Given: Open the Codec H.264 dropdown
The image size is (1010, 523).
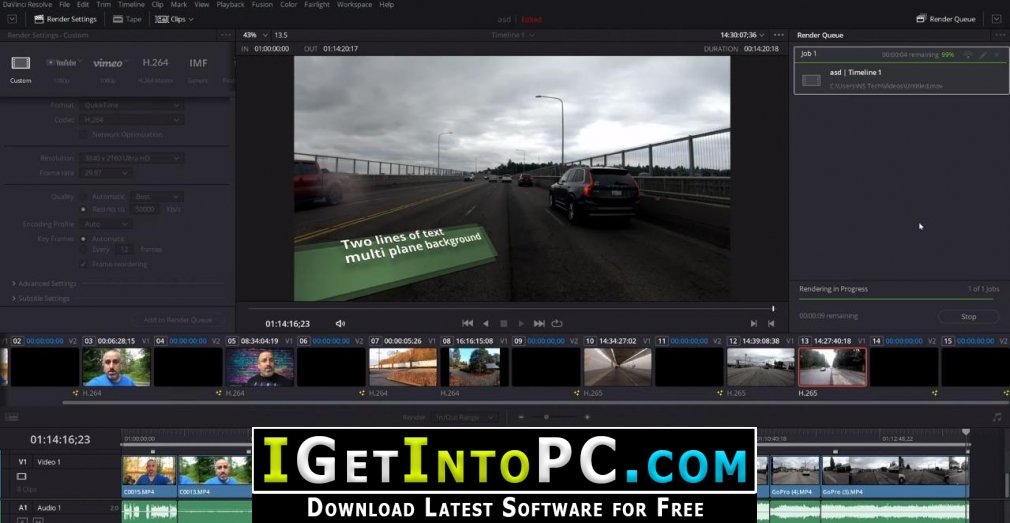Looking at the screenshot, I should 131,120.
